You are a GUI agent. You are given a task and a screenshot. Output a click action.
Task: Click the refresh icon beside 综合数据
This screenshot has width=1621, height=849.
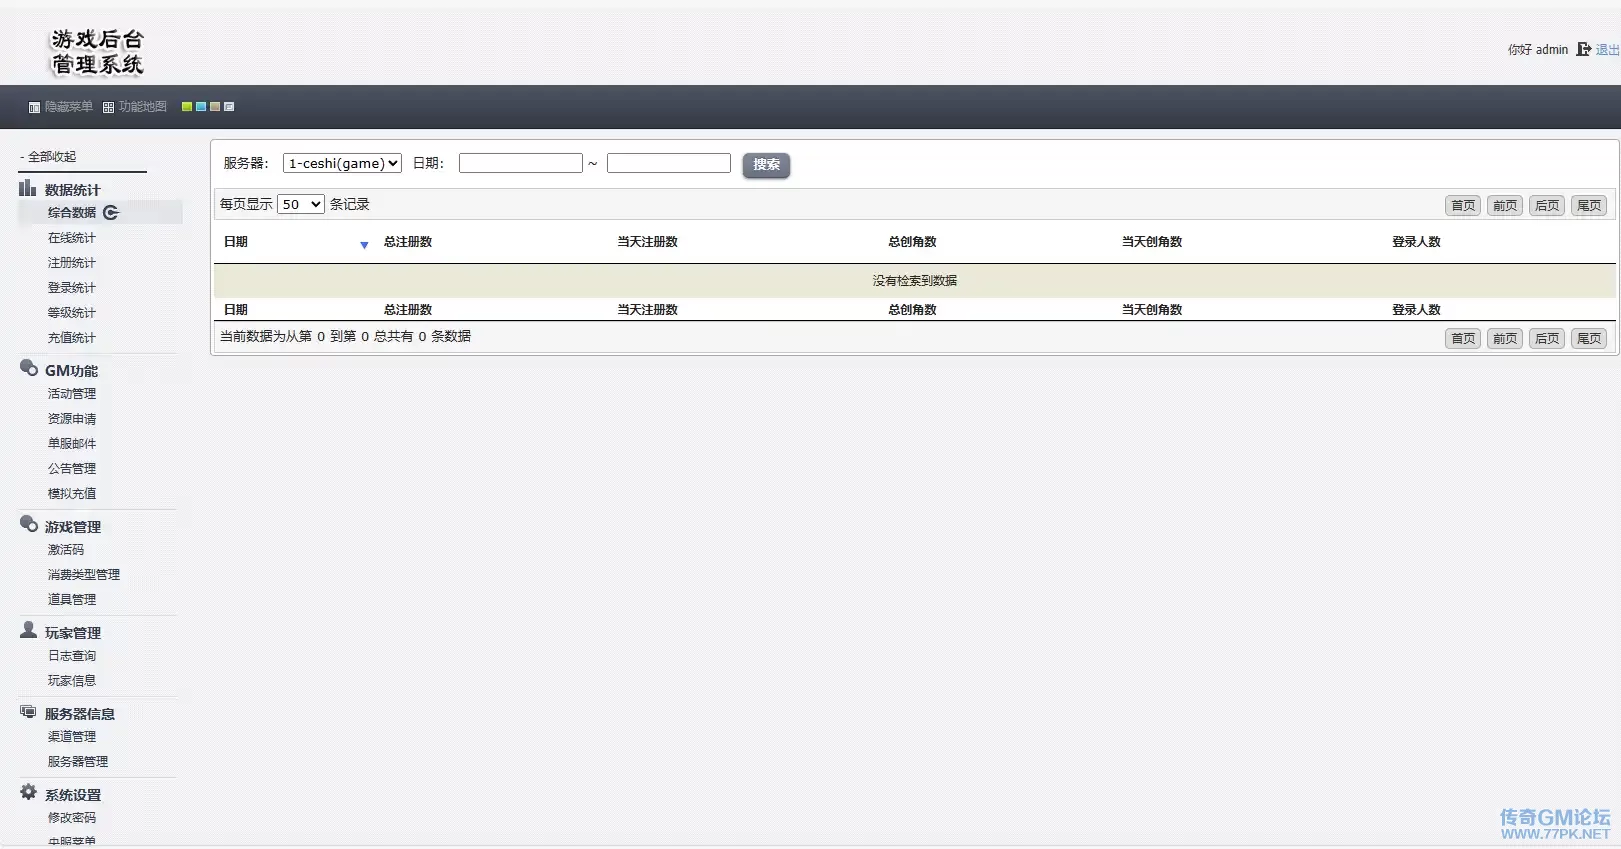click(111, 212)
